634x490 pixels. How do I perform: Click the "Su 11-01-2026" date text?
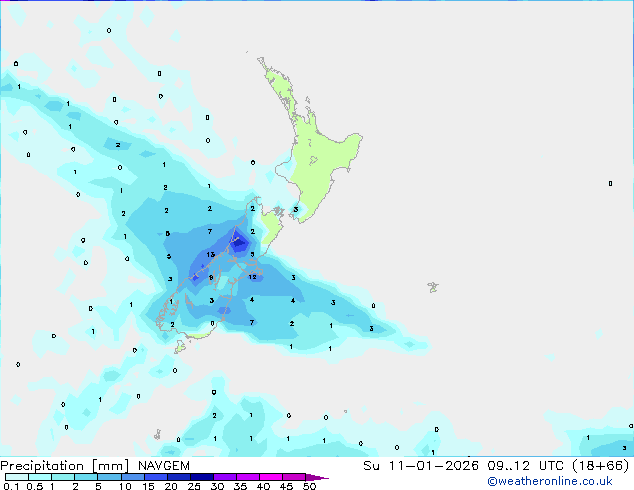421,466
